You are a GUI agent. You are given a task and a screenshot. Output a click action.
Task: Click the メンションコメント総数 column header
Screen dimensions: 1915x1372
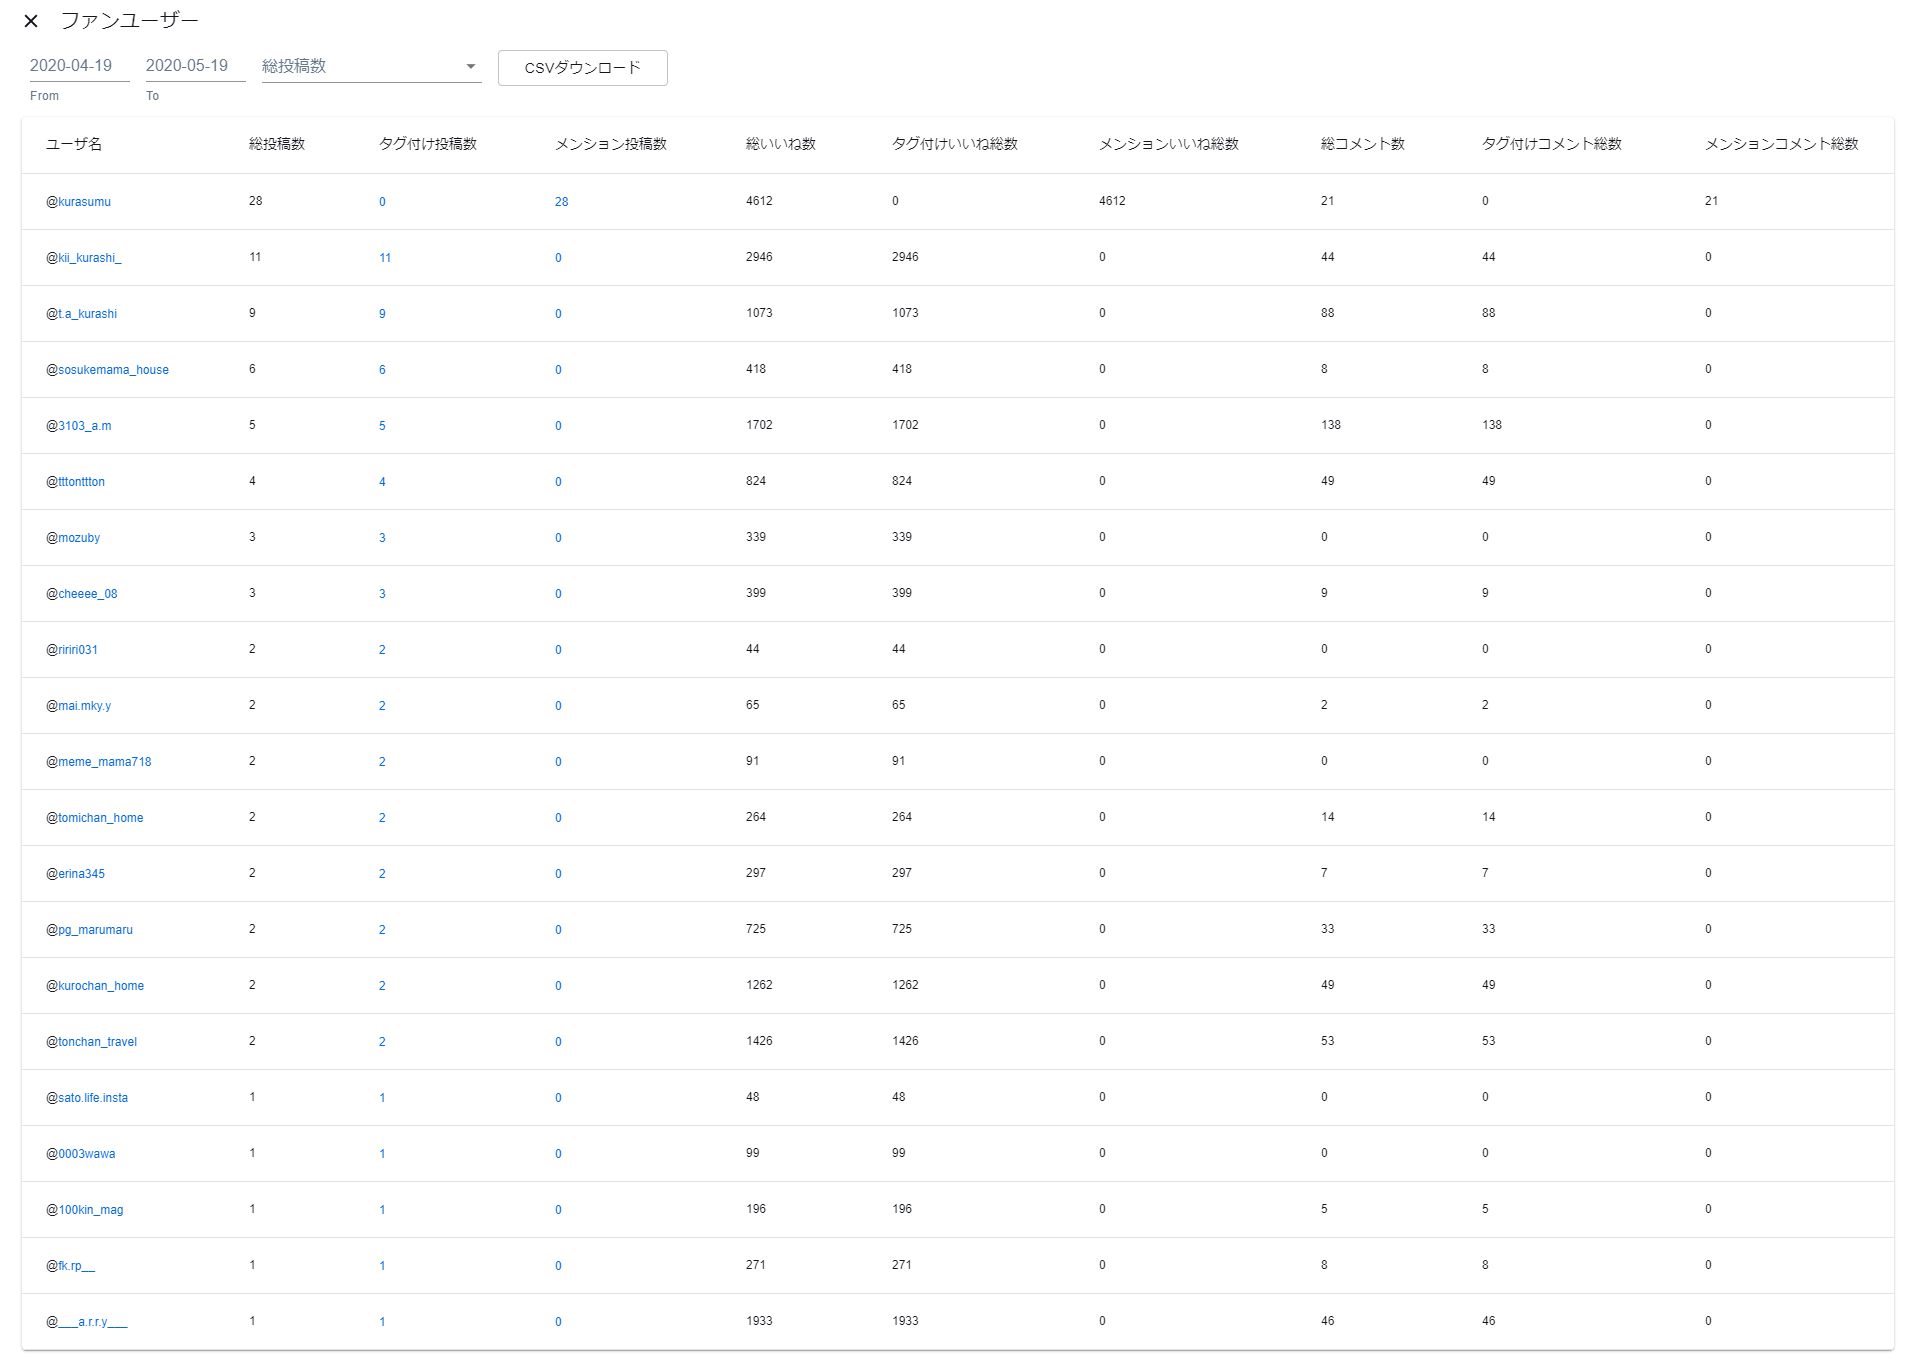pos(1780,144)
